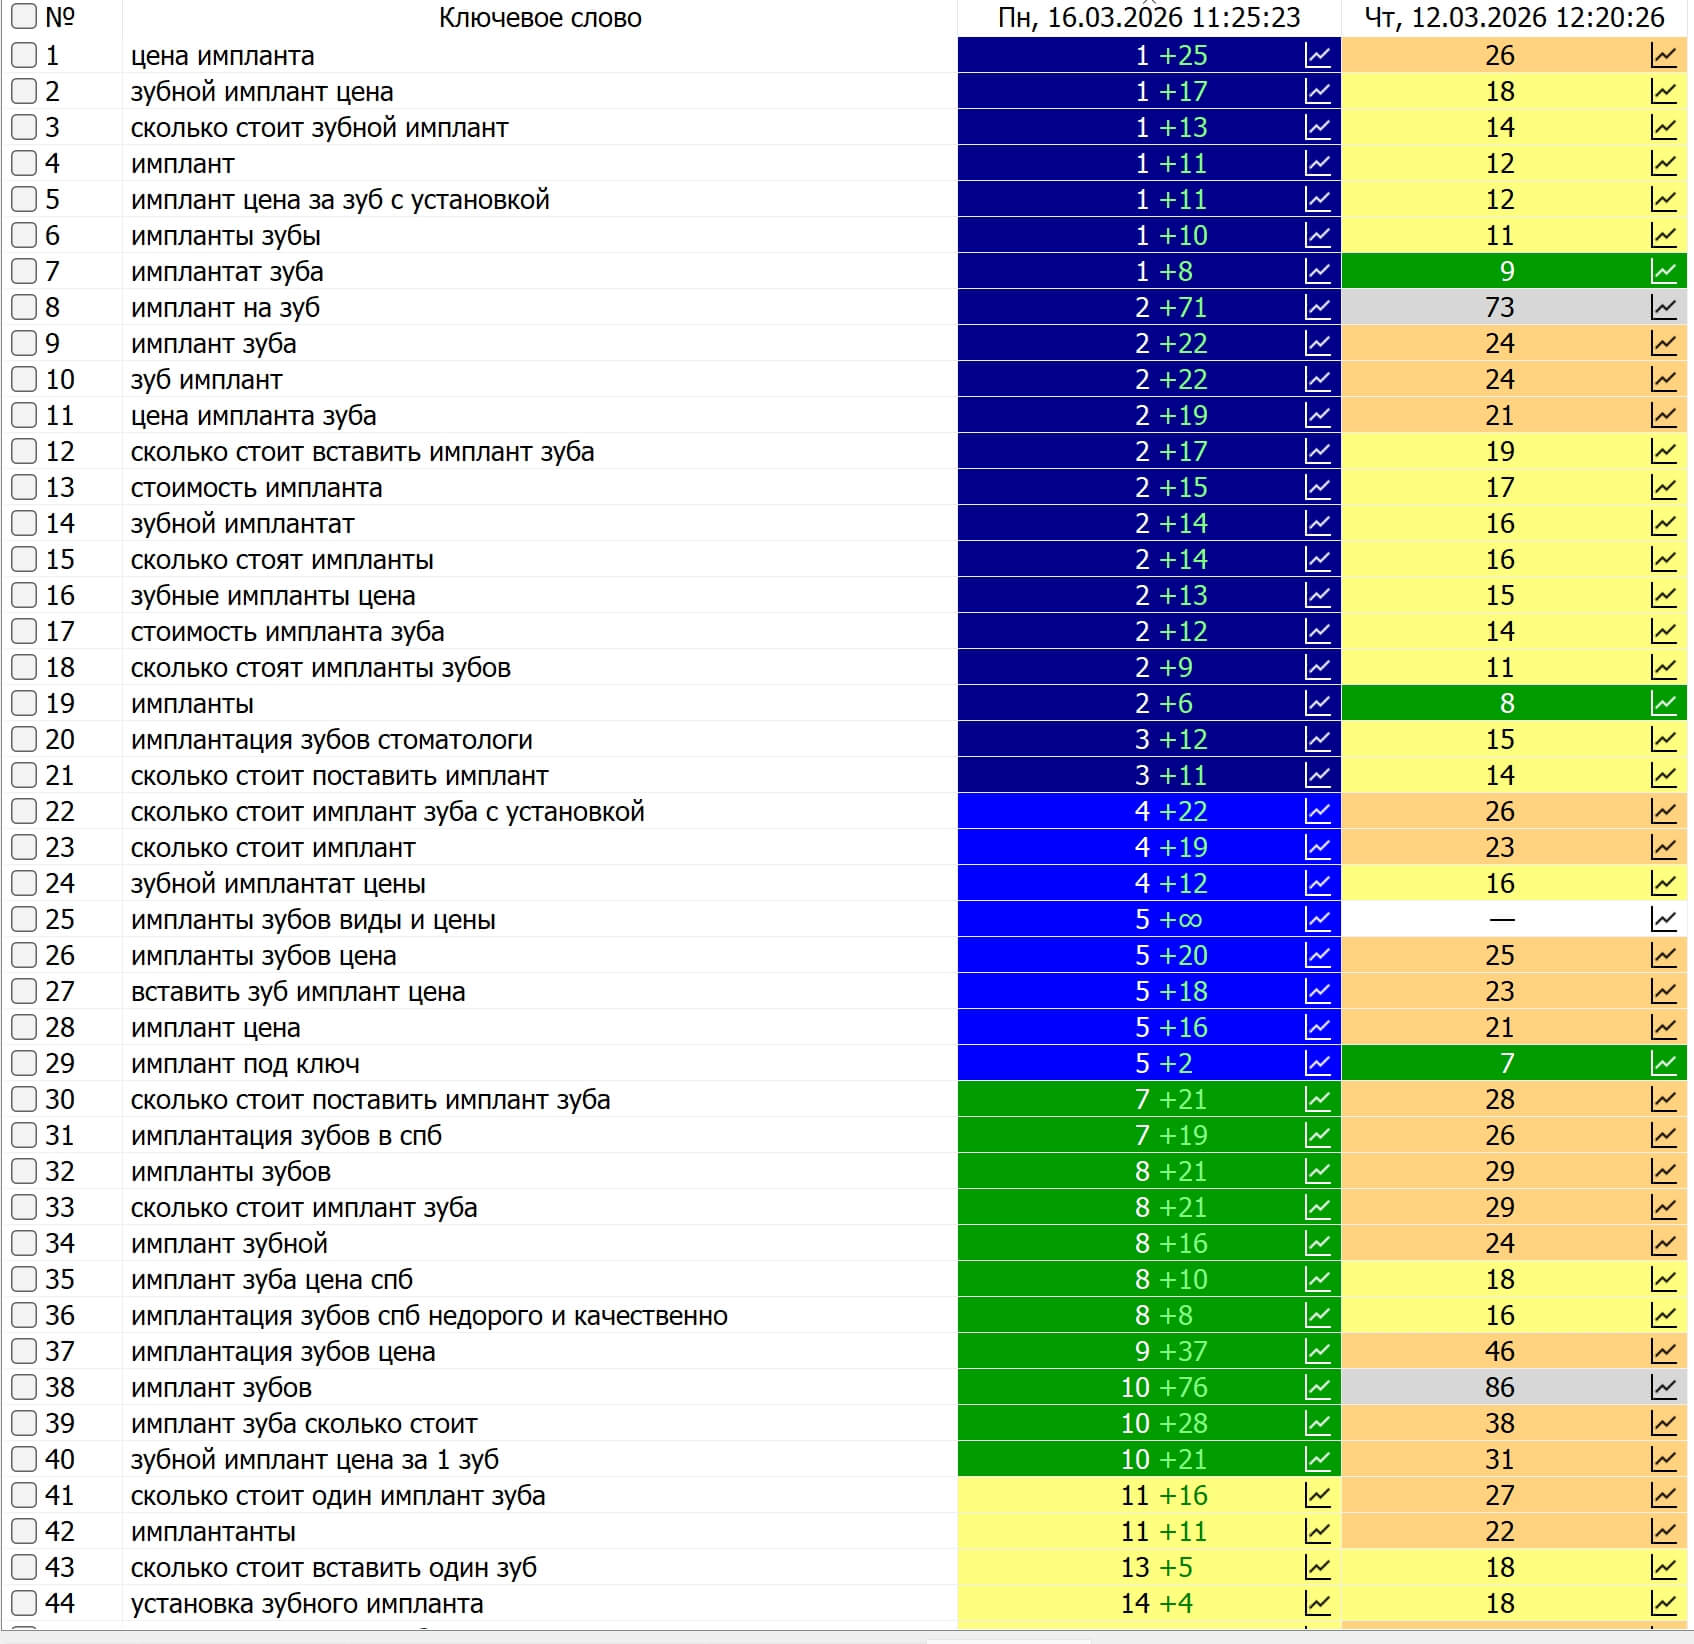Viewport: 1694px width, 1644px height.
Task: Click chart icon in 'импланты' row, 16.03 column
Action: (1318, 704)
